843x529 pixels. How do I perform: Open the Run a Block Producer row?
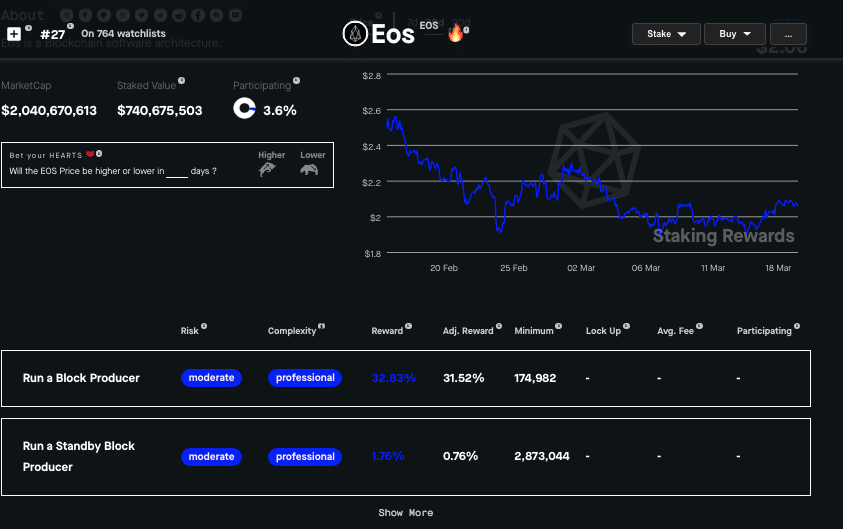pos(81,378)
